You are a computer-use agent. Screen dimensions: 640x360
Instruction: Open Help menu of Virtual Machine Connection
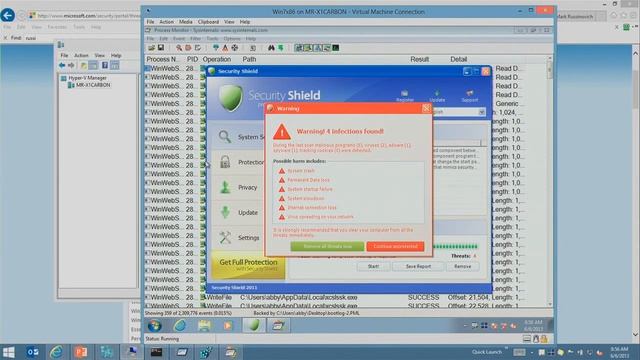(244, 22)
